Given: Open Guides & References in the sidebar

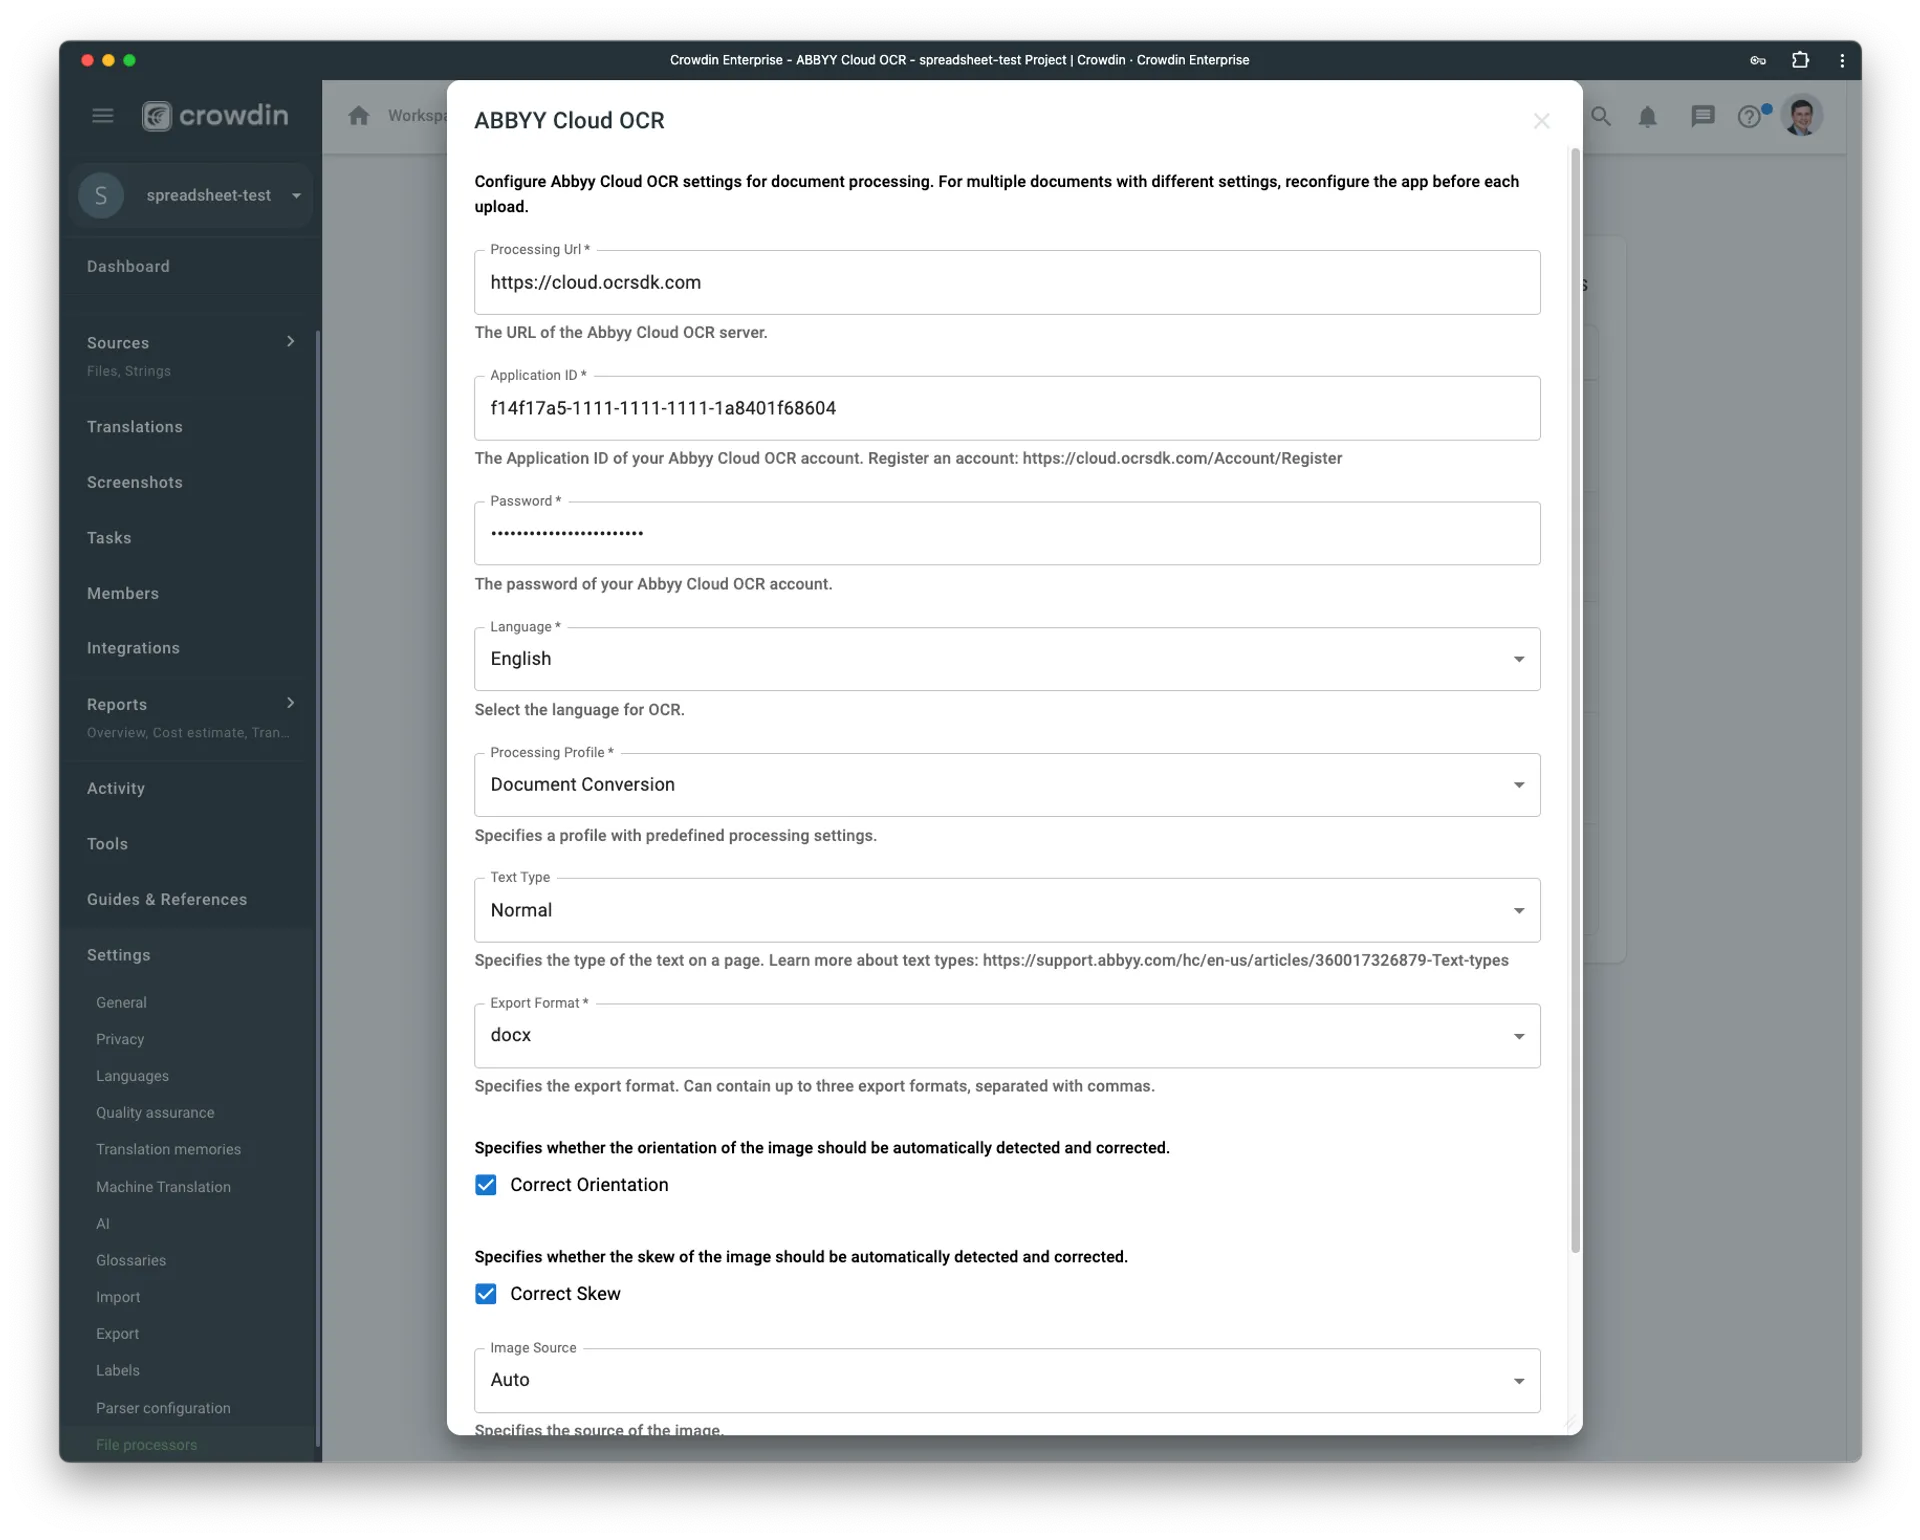Looking at the screenshot, I should (x=167, y=900).
